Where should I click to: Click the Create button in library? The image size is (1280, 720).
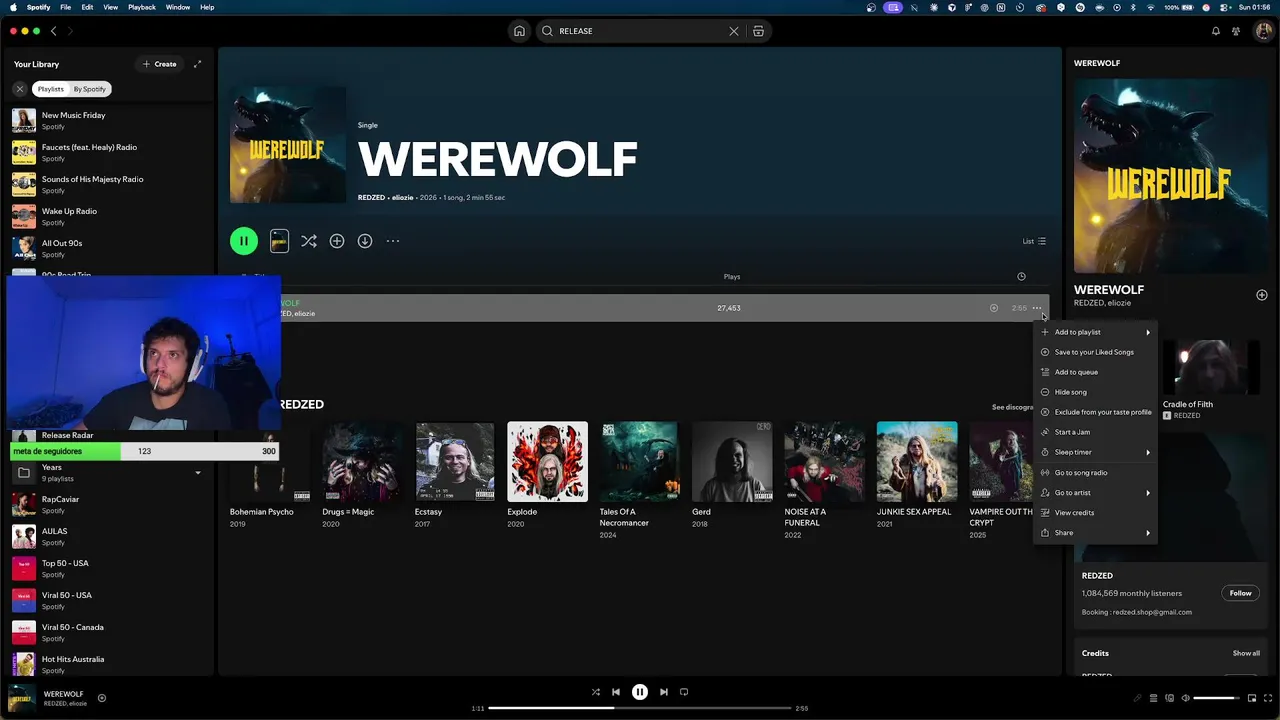(160, 64)
